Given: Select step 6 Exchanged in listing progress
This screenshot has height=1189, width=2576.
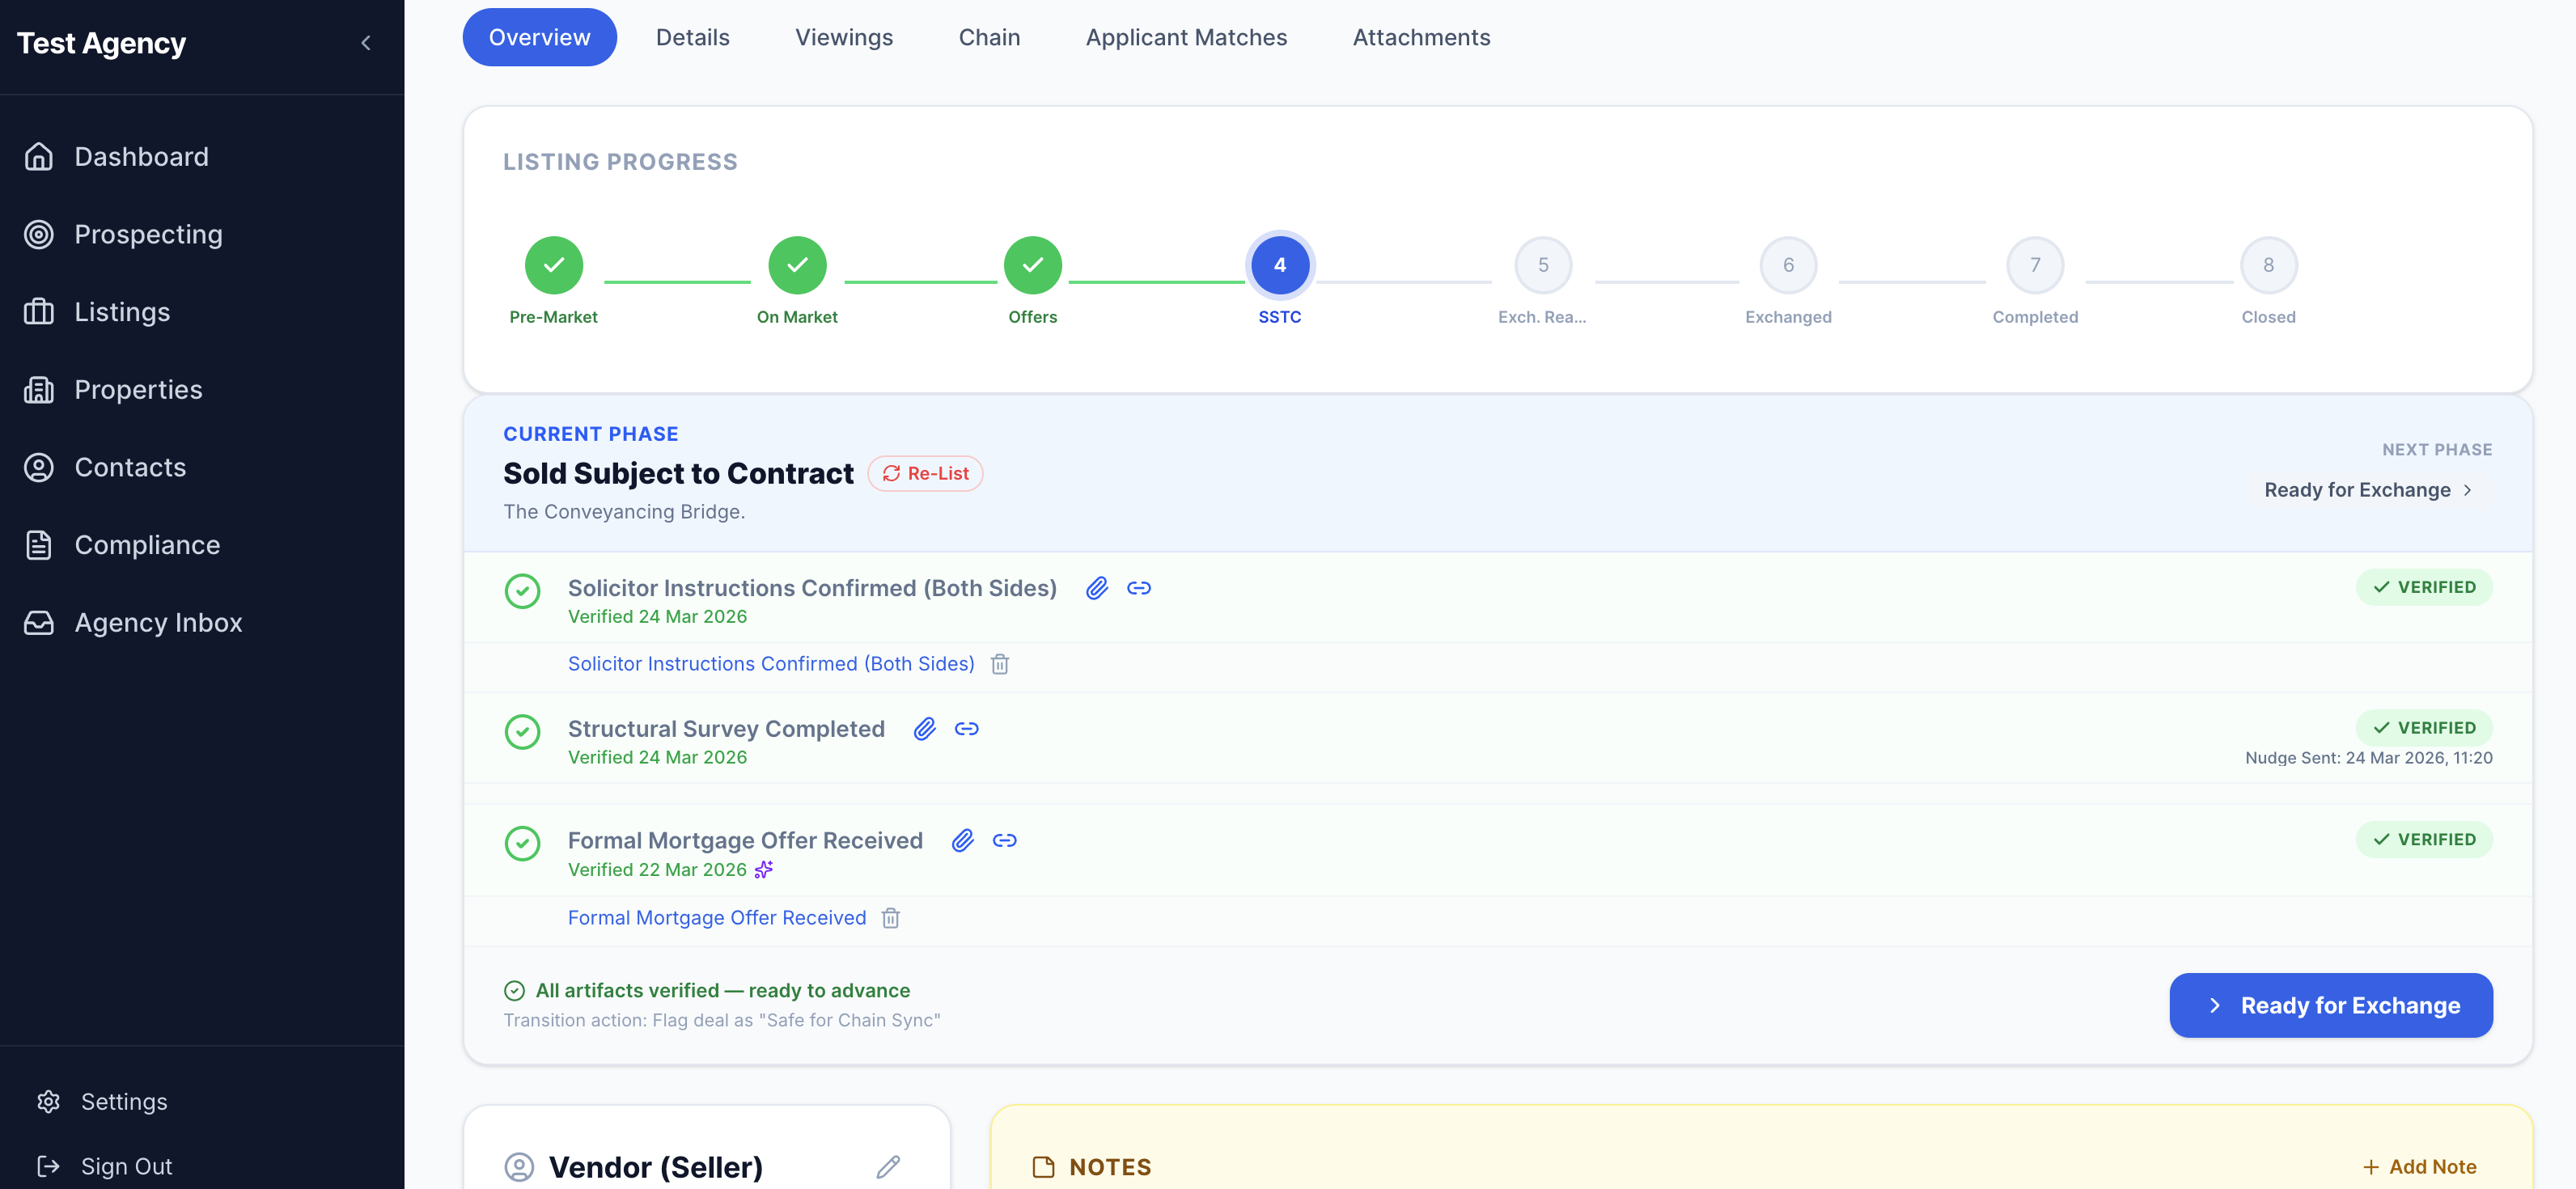Looking at the screenshot, I should pyautogui.click(x=1788, y=265).
